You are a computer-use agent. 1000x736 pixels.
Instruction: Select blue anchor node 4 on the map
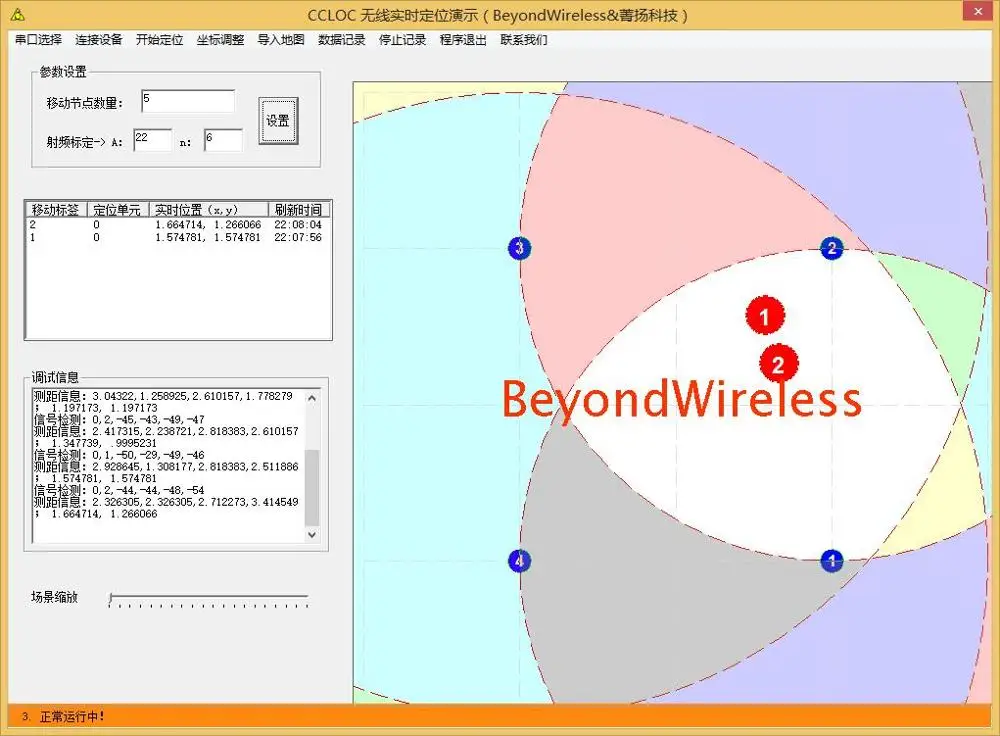click(520, 561)
